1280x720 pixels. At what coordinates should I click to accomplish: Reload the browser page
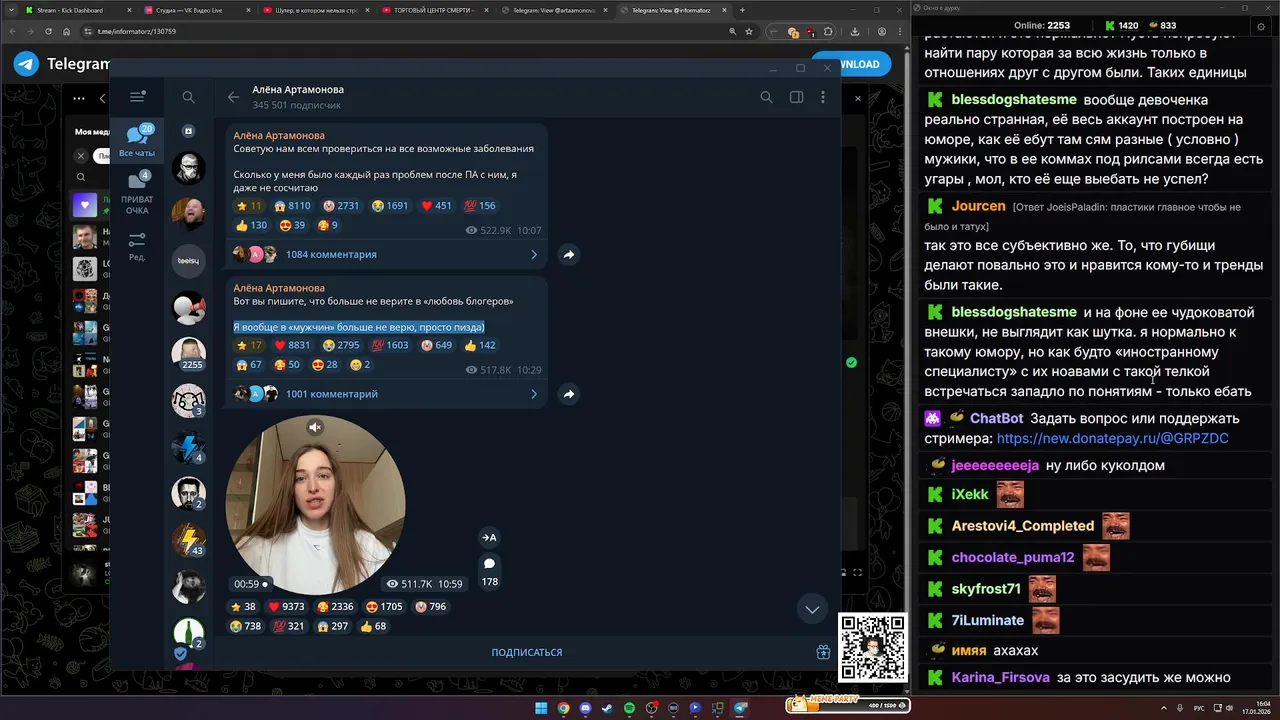[48, 32]
